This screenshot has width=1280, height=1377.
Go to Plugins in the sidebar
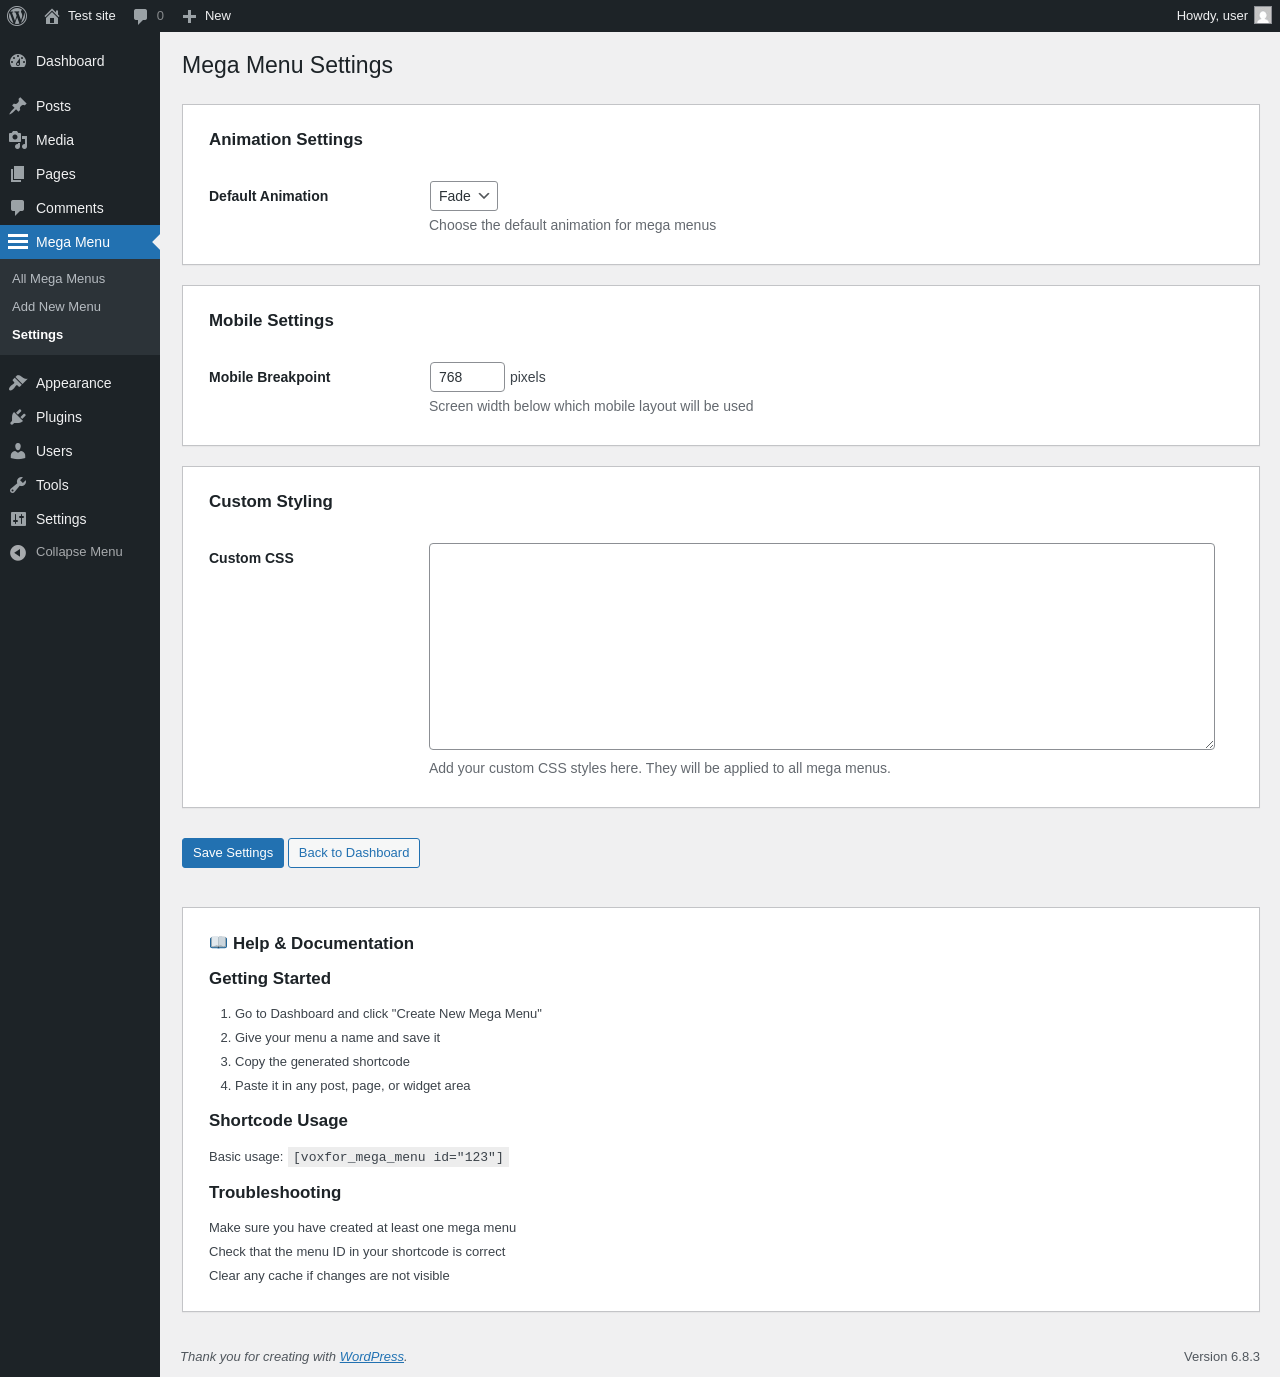coord(80,417)
